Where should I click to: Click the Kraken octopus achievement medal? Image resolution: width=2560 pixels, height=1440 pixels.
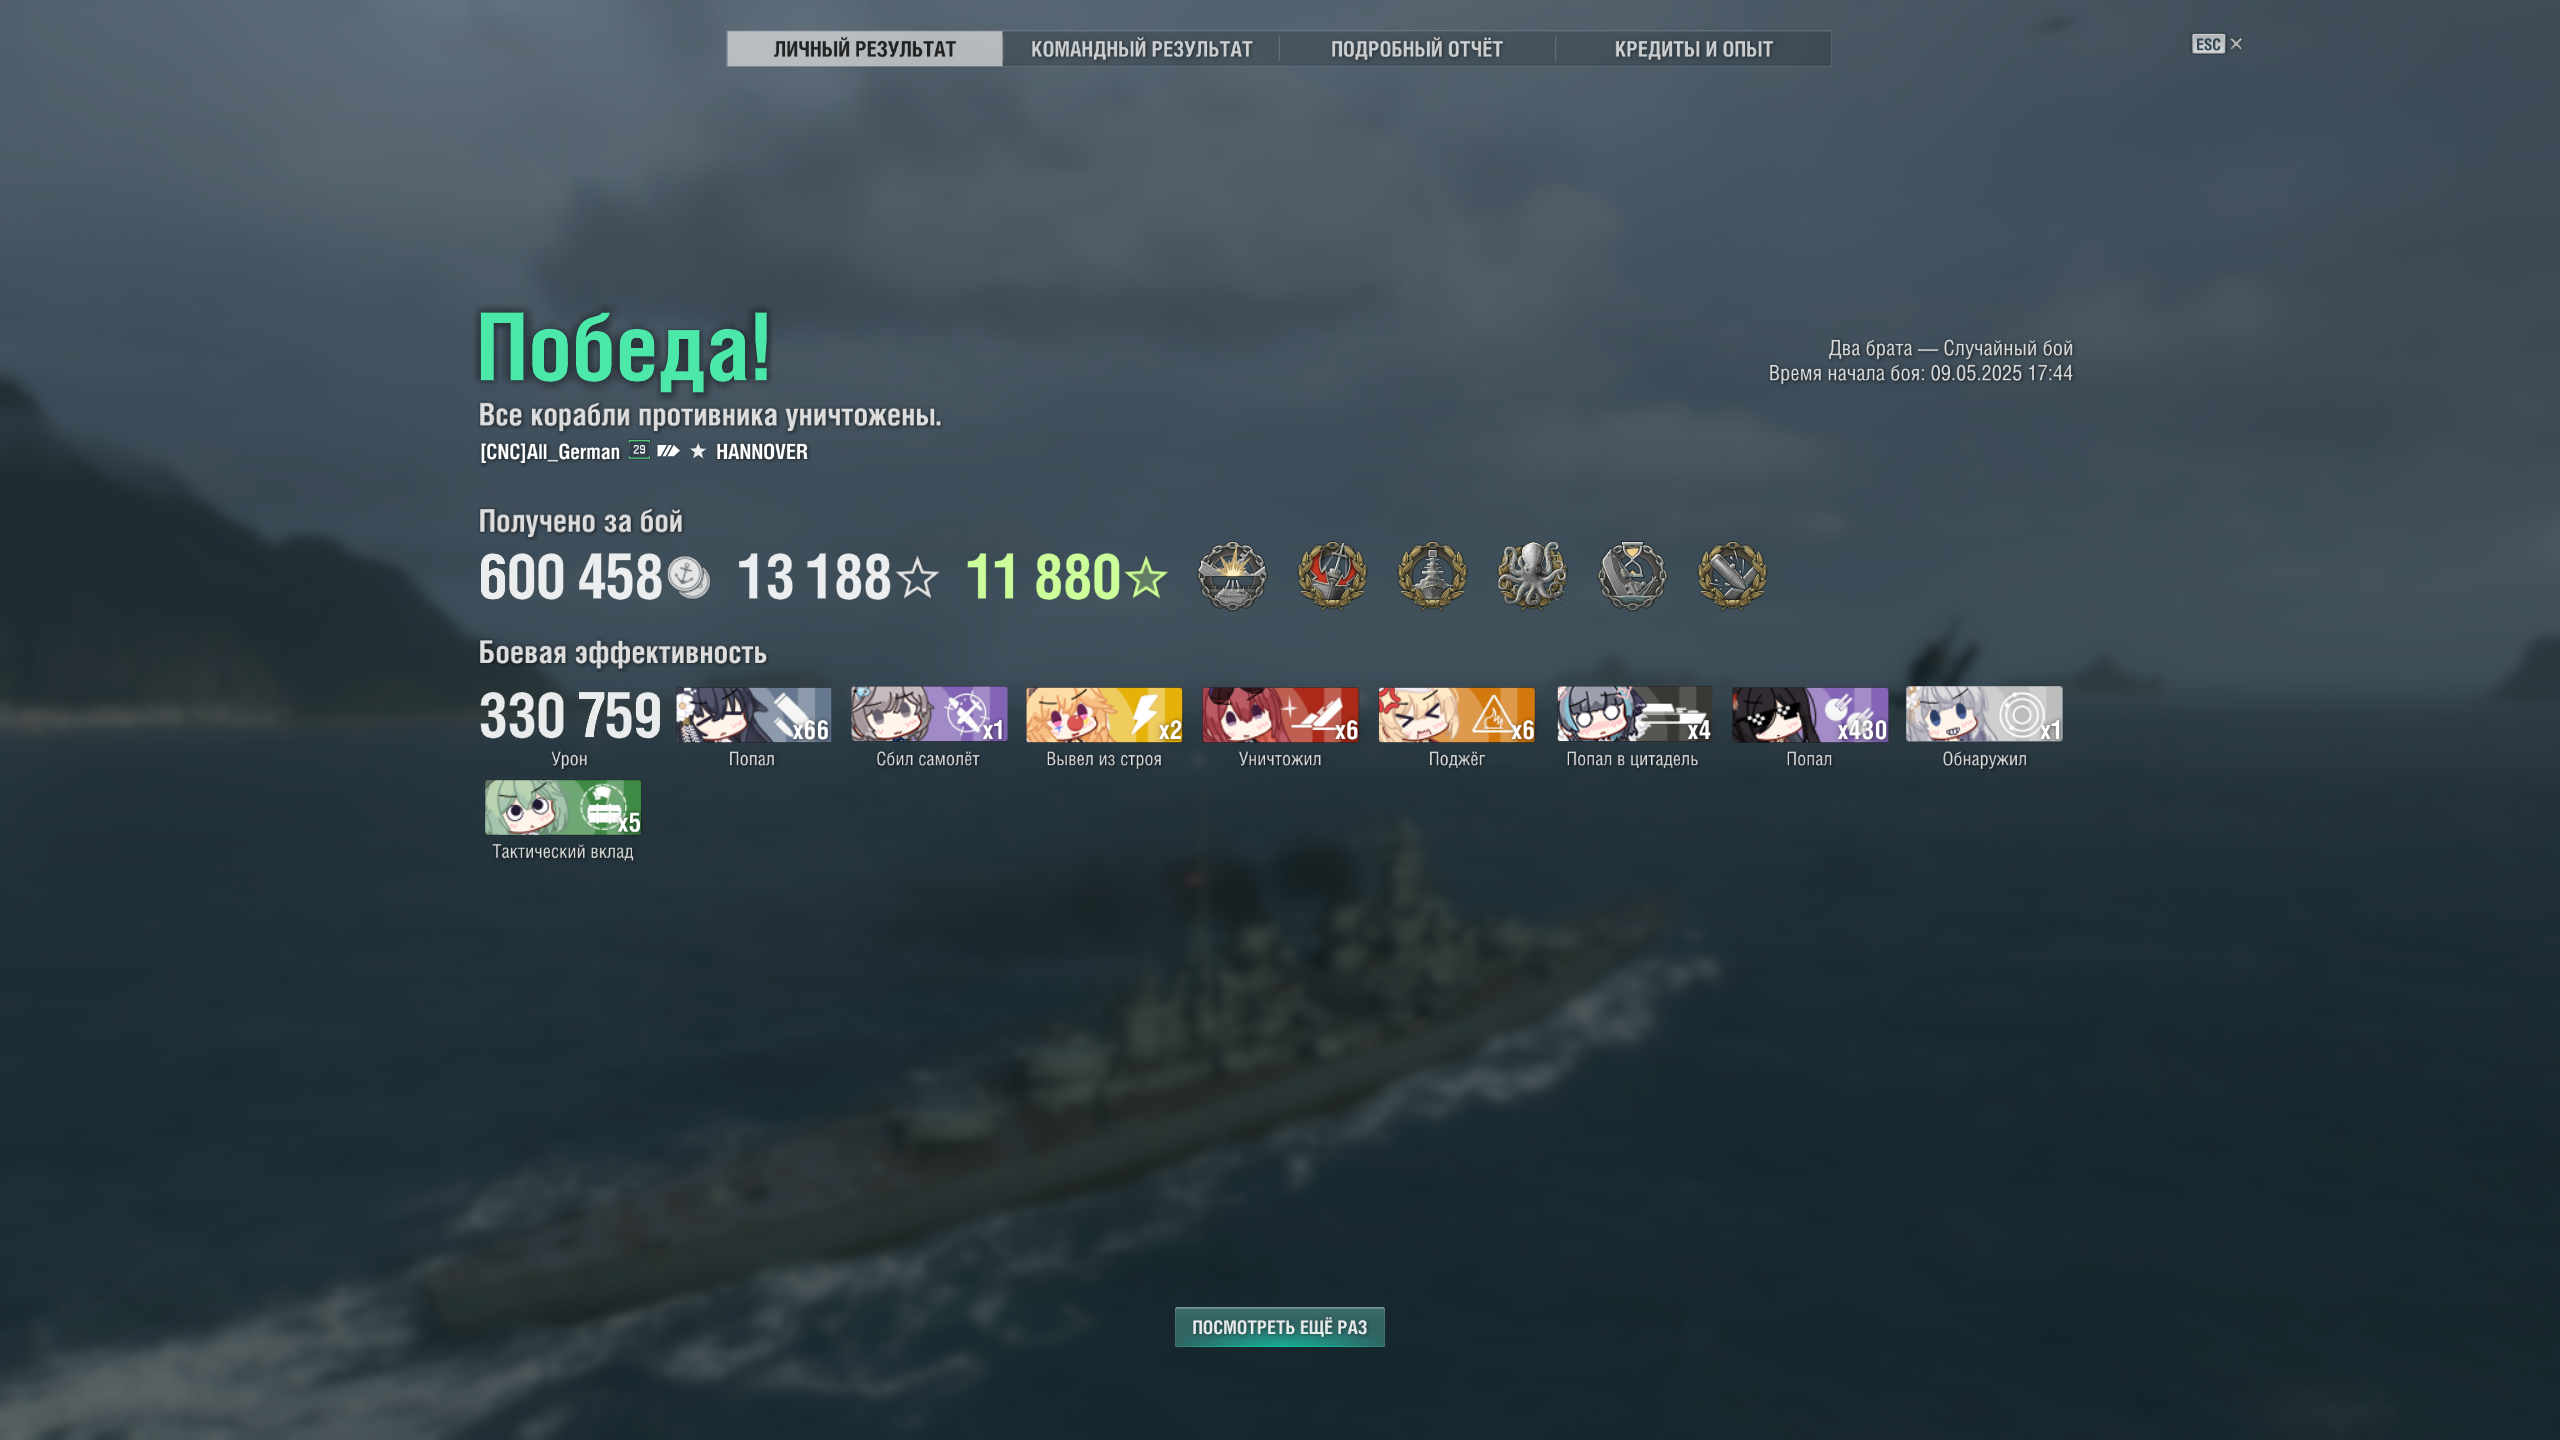1532,575
